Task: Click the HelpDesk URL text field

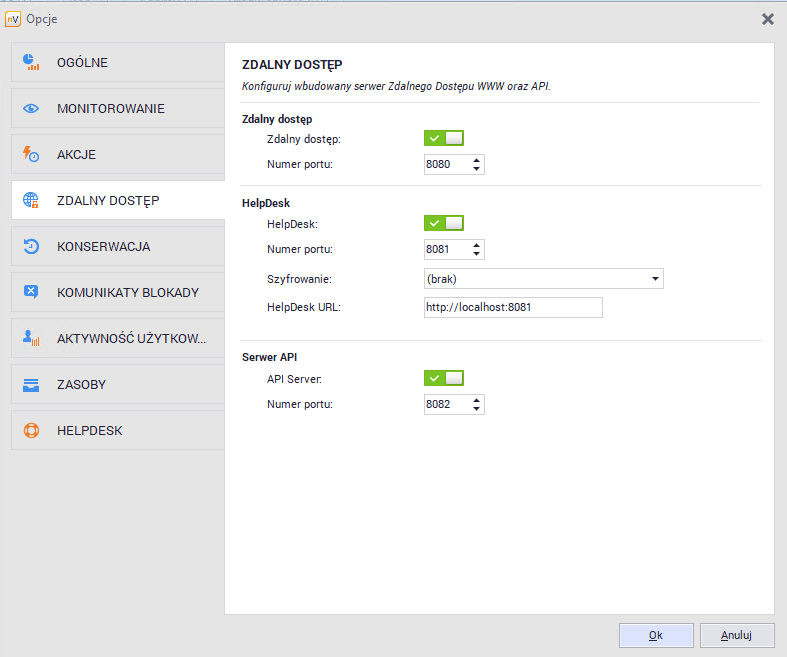Action: 513,307
